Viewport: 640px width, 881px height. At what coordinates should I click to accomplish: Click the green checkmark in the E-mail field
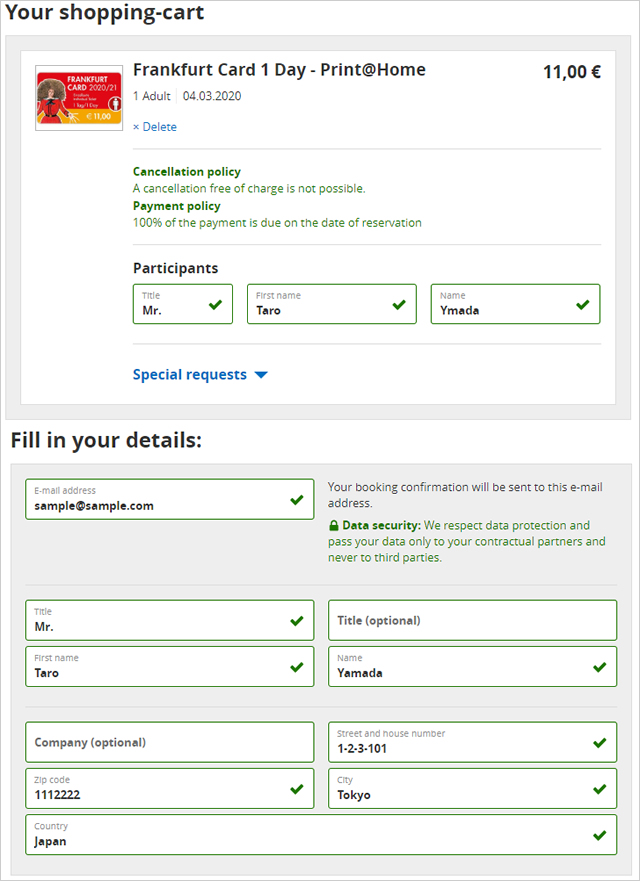click(x=297, y=499)
